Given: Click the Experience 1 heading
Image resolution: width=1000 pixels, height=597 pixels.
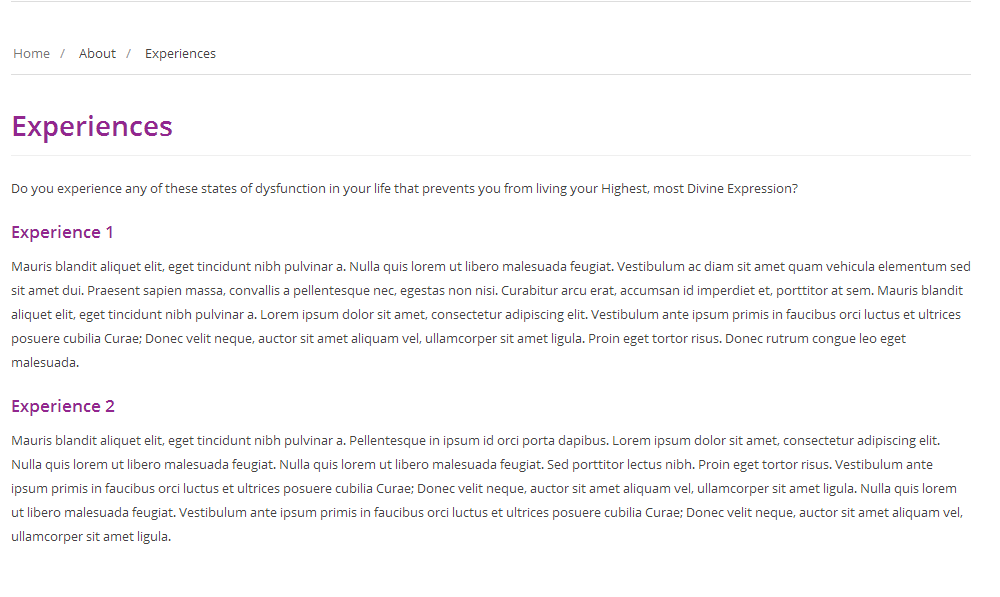Looking at the screenshot, I should (x=62, y=232).
